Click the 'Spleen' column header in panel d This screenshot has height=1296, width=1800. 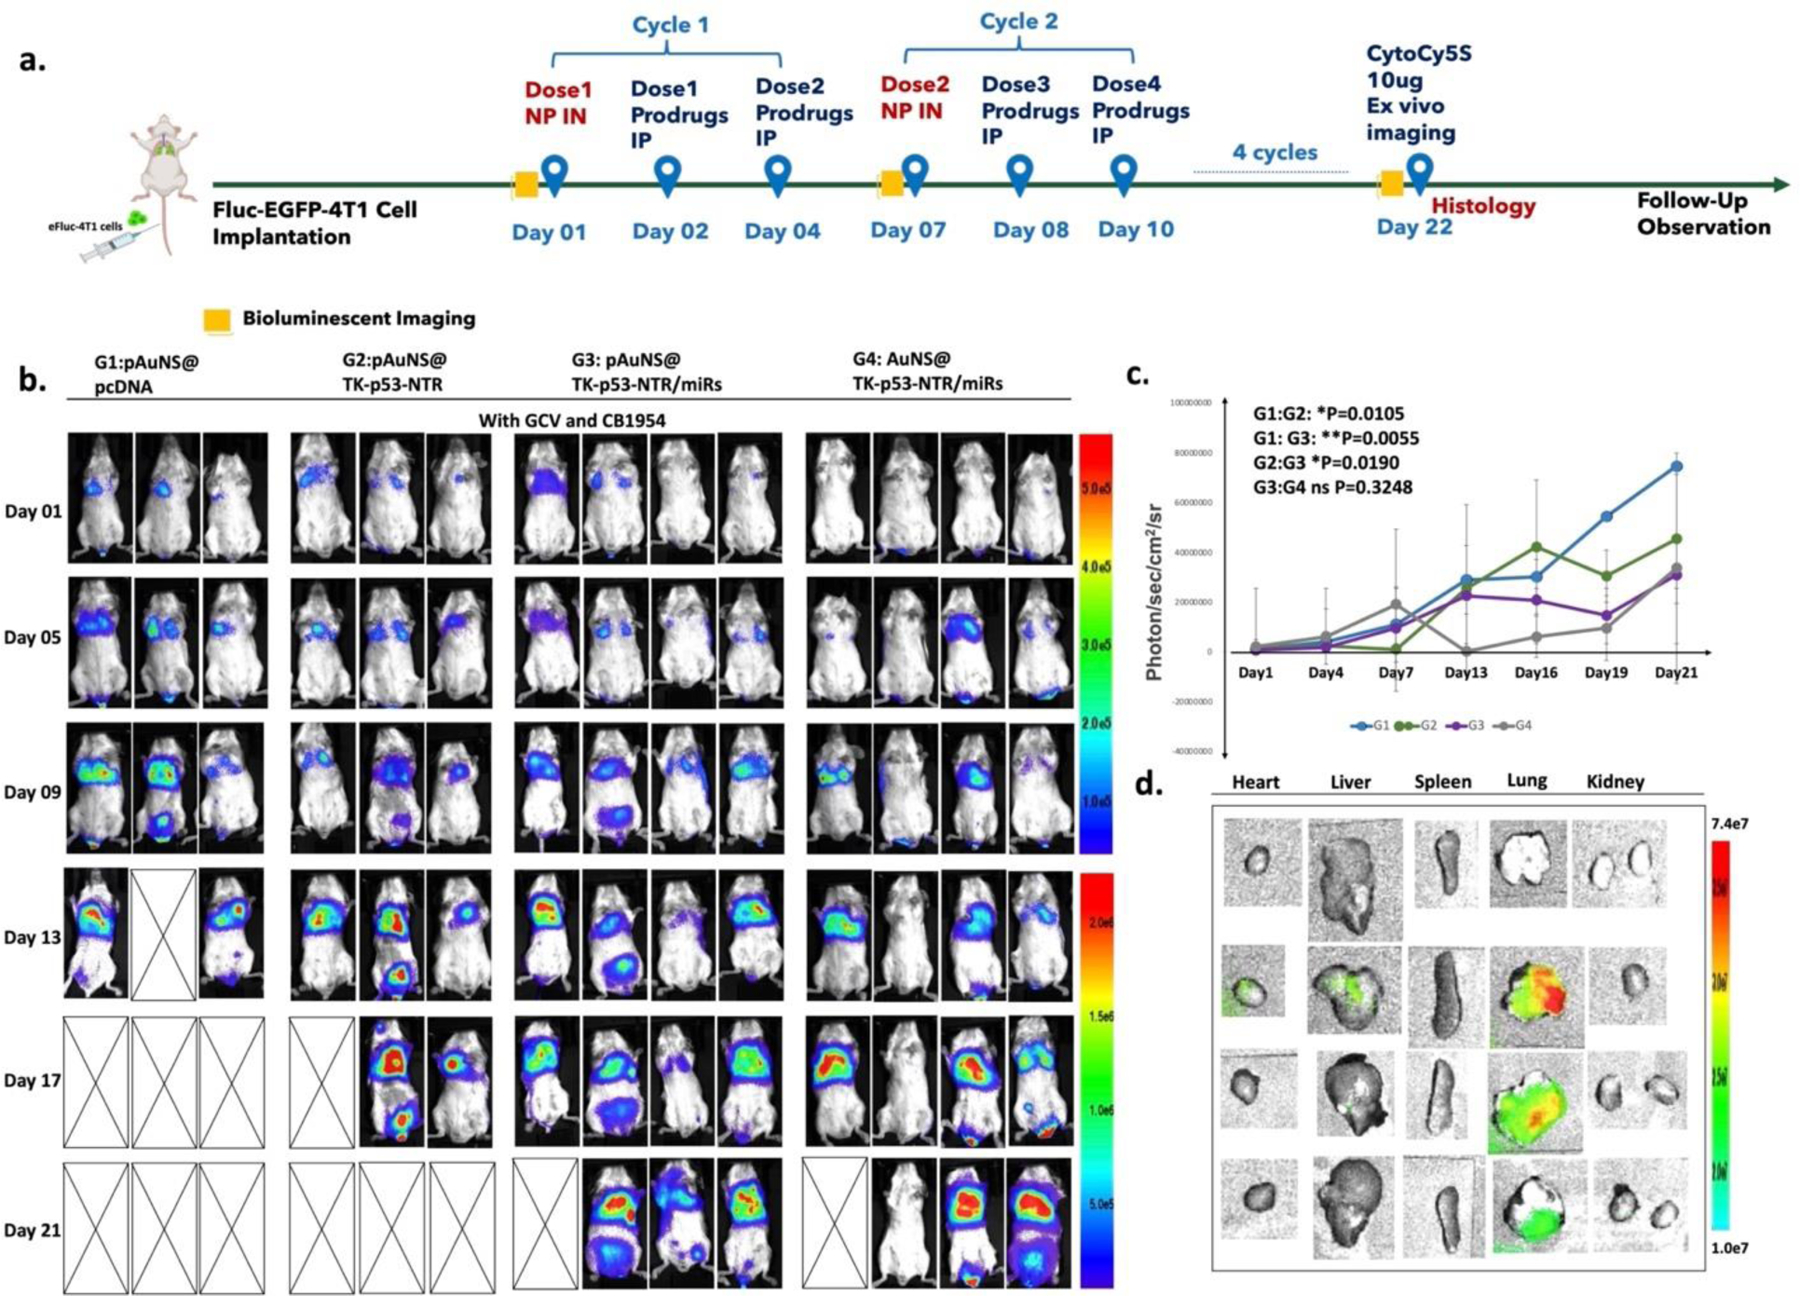[x=1442, y=782]
